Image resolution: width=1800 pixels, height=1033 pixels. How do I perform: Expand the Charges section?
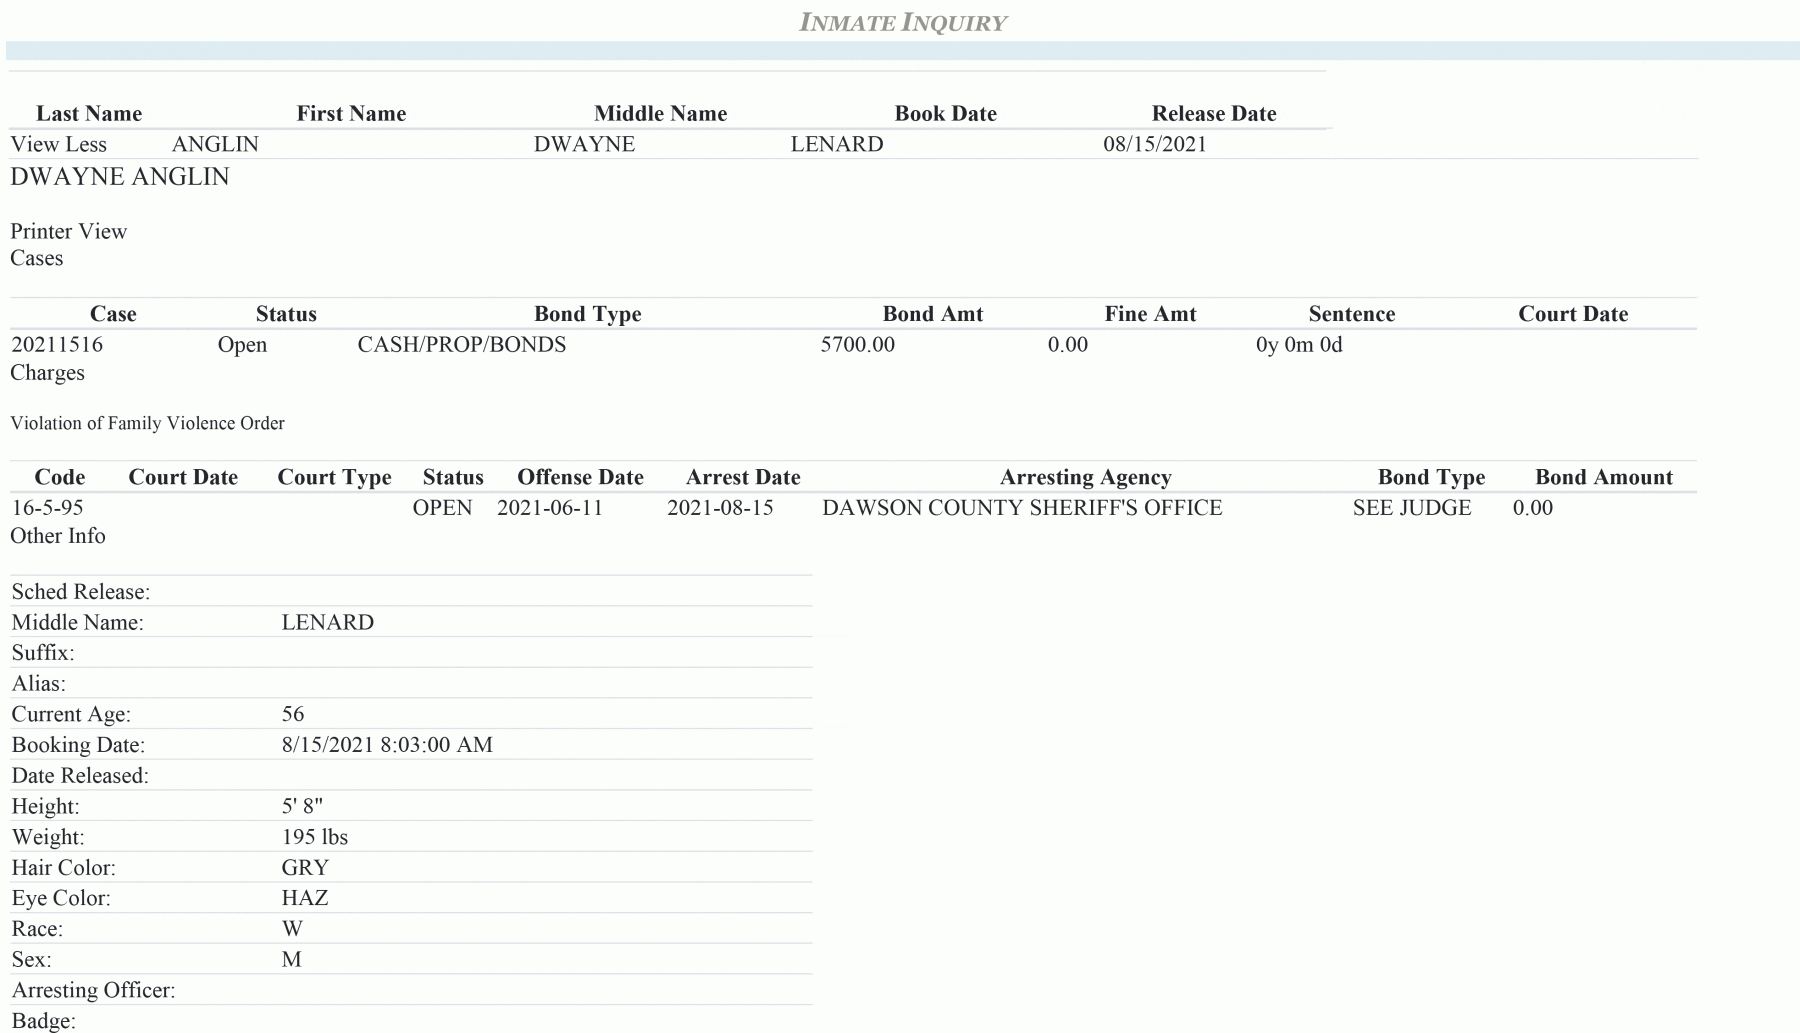(47, 373)
